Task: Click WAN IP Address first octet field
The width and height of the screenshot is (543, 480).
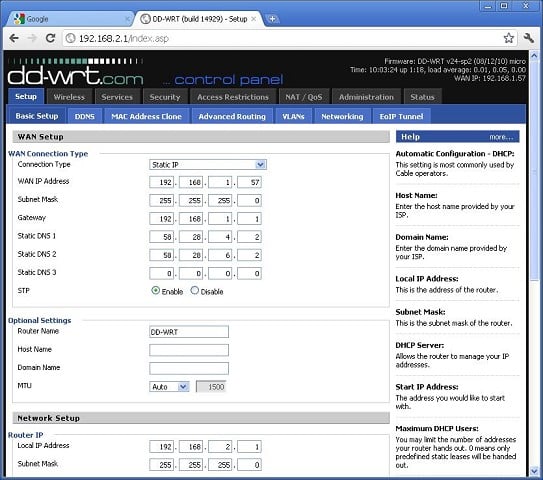Action: click(161, 182)
